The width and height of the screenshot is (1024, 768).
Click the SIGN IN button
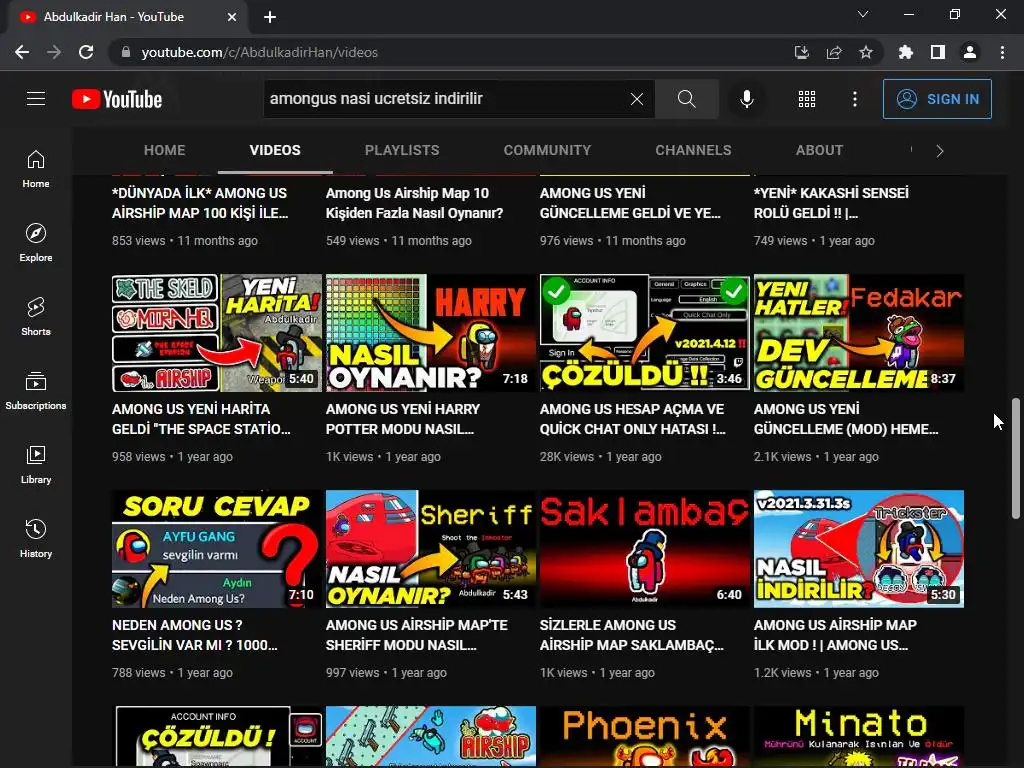[x=937, y=99]
